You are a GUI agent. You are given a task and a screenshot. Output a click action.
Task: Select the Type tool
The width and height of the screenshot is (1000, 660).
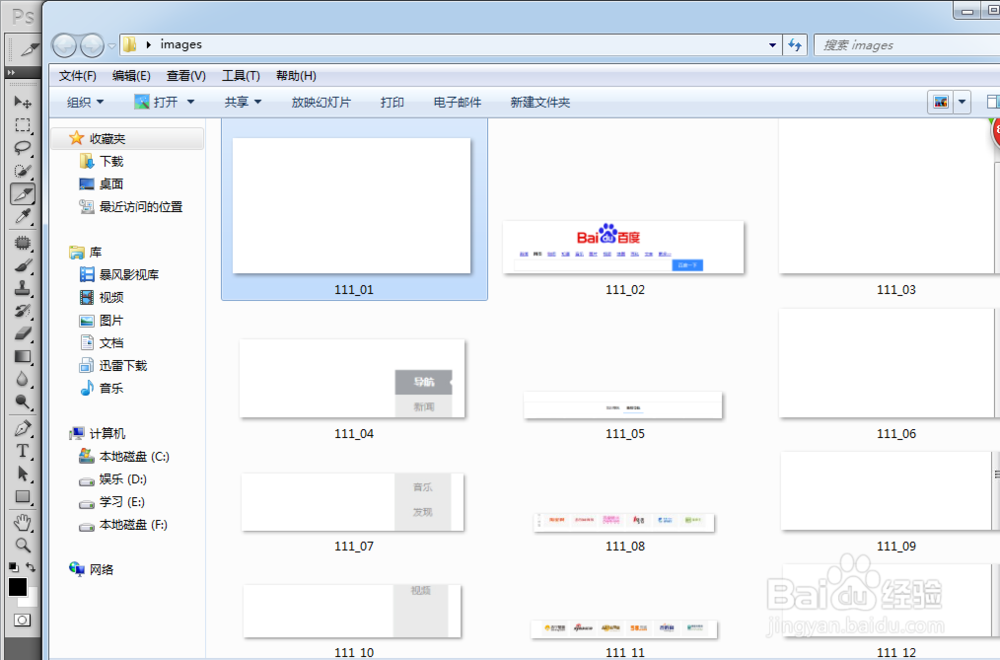[x=22, y=451]
